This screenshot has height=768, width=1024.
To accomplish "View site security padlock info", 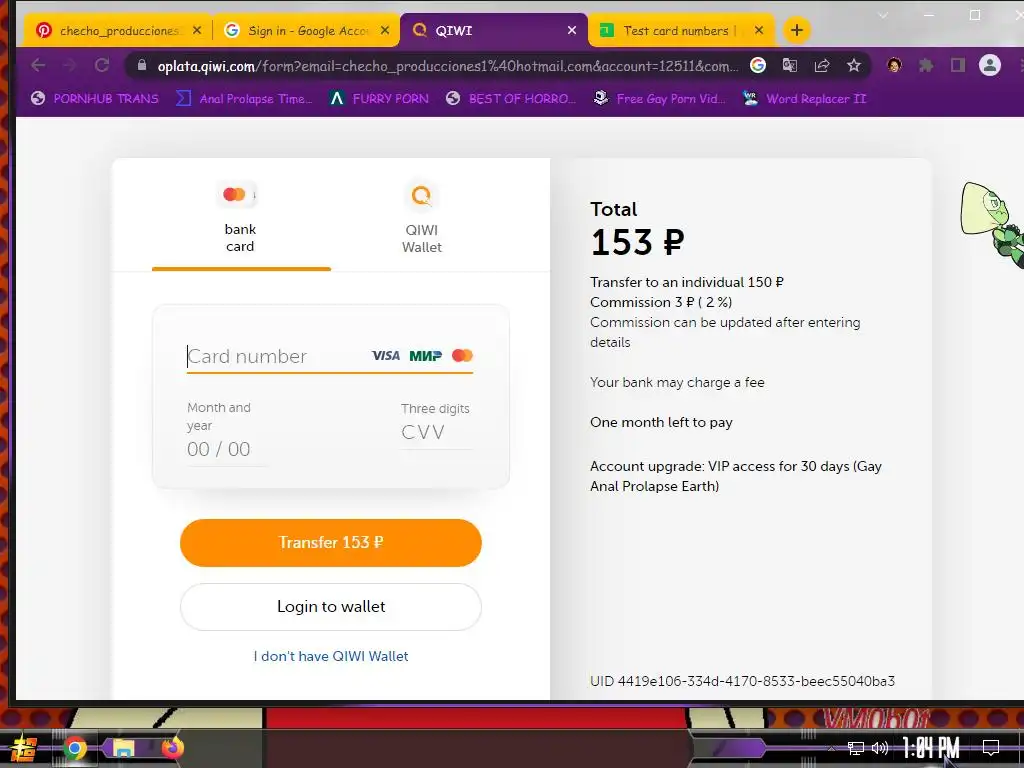I will (142, 65).
